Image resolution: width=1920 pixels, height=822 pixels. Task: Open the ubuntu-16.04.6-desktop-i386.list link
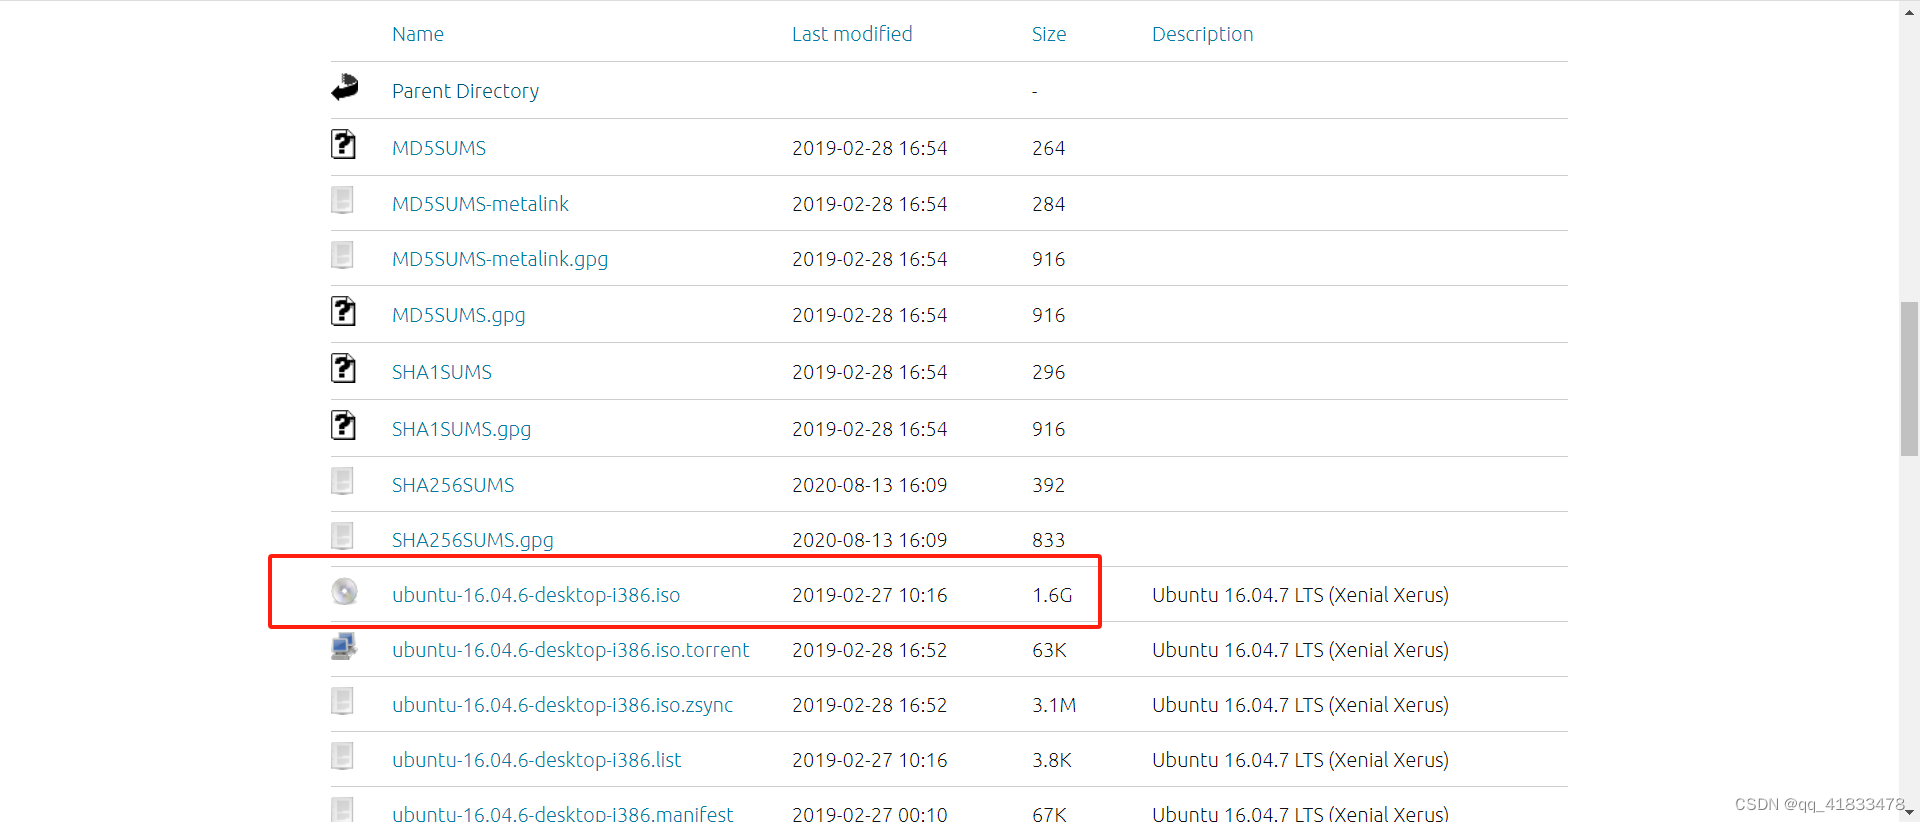[537, 760]
